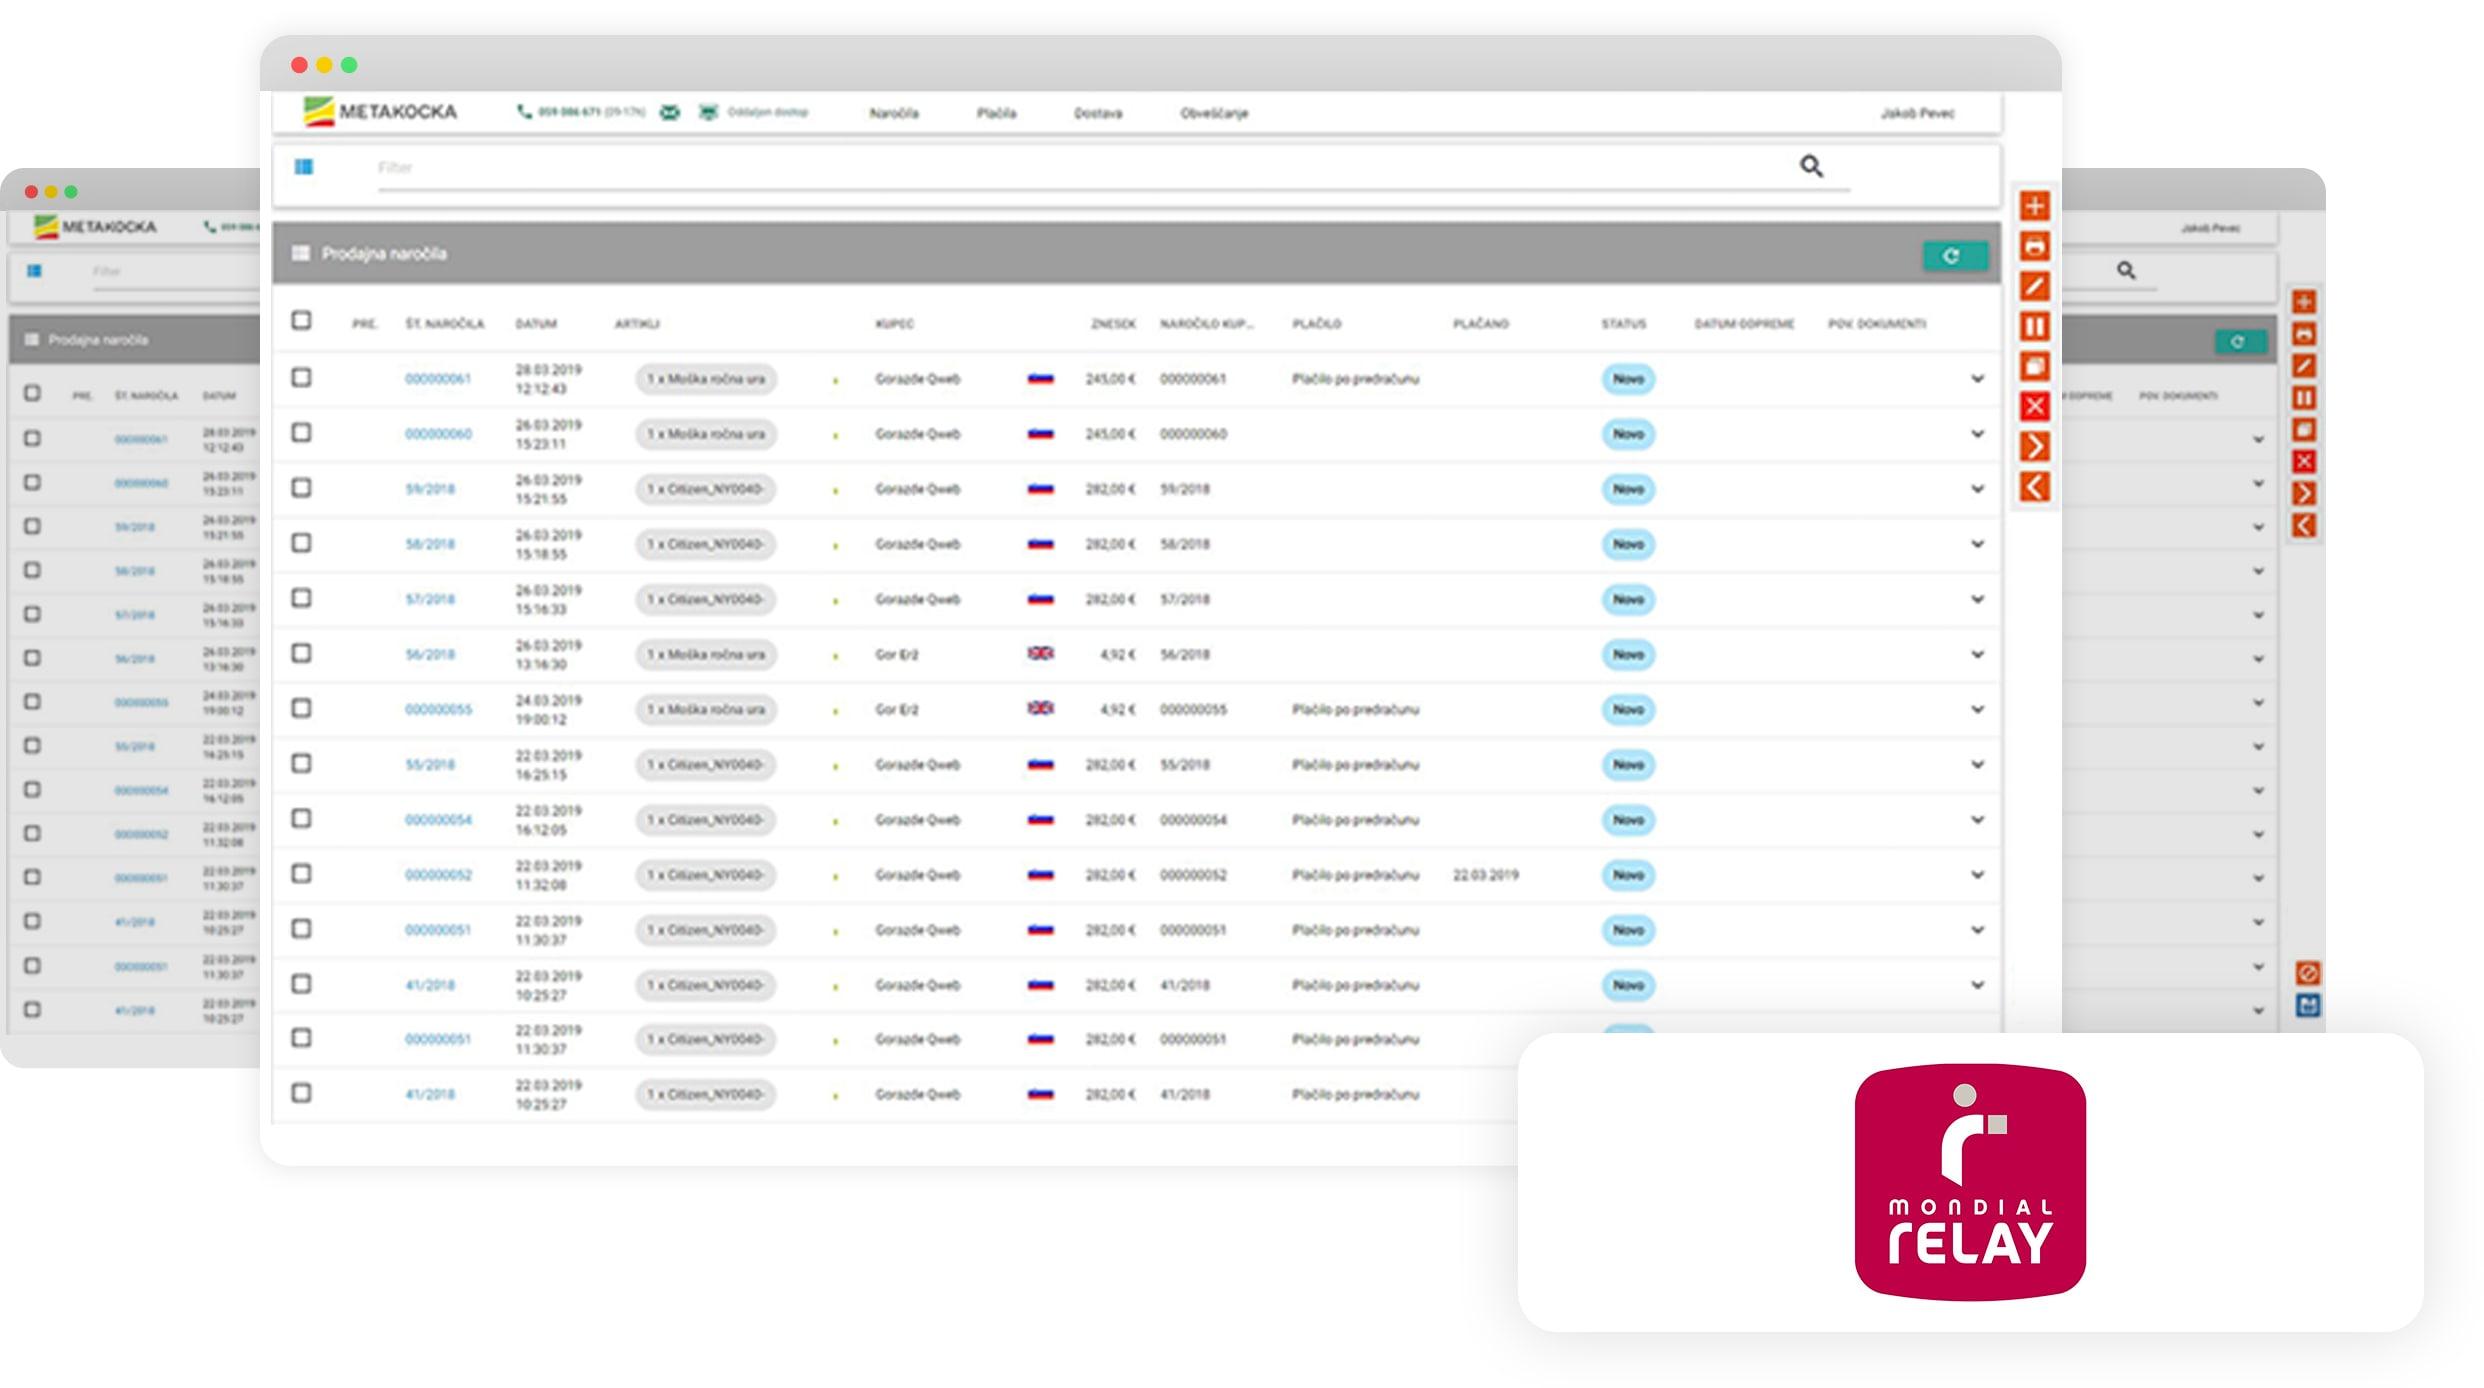
Task: Expand the row for order 000000052
Action: pos(1977,875)
